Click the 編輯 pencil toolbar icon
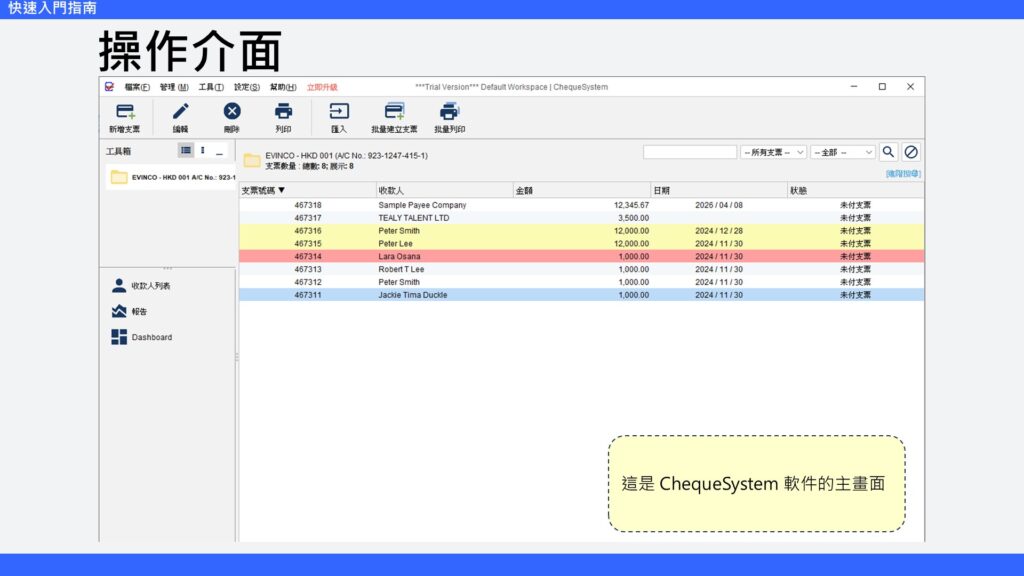 180,112
